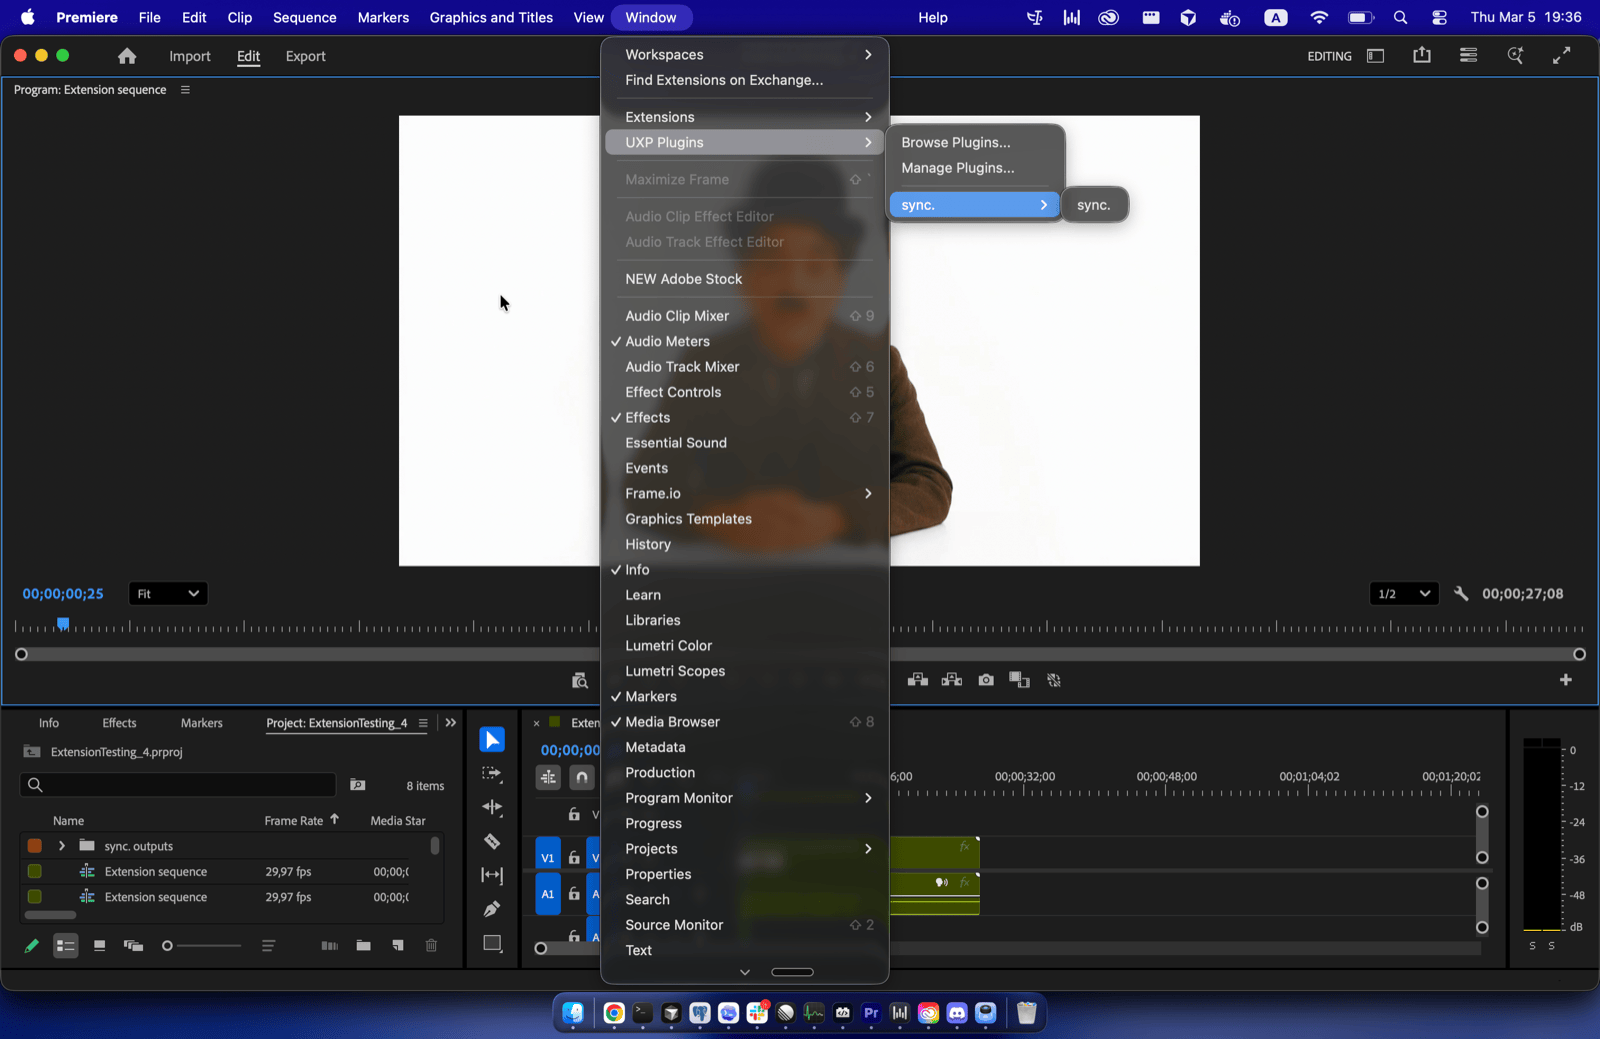Choose the Track Select Forward tool
This screenshot has height=1039, width=1600.
[x=492, y=774]
